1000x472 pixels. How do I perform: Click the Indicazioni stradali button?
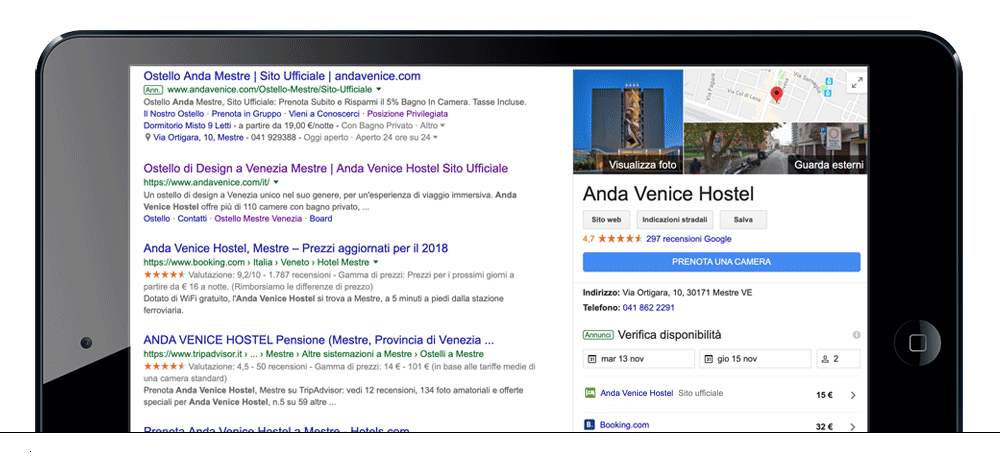click(675, 219)
